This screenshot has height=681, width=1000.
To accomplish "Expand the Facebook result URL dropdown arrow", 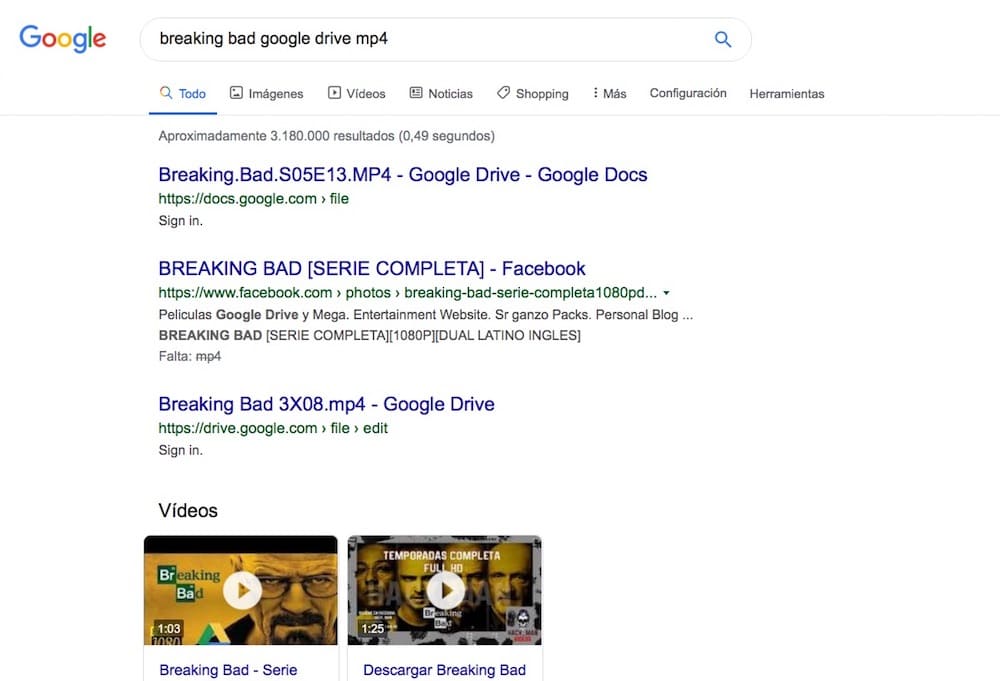I will click(666, 293).
